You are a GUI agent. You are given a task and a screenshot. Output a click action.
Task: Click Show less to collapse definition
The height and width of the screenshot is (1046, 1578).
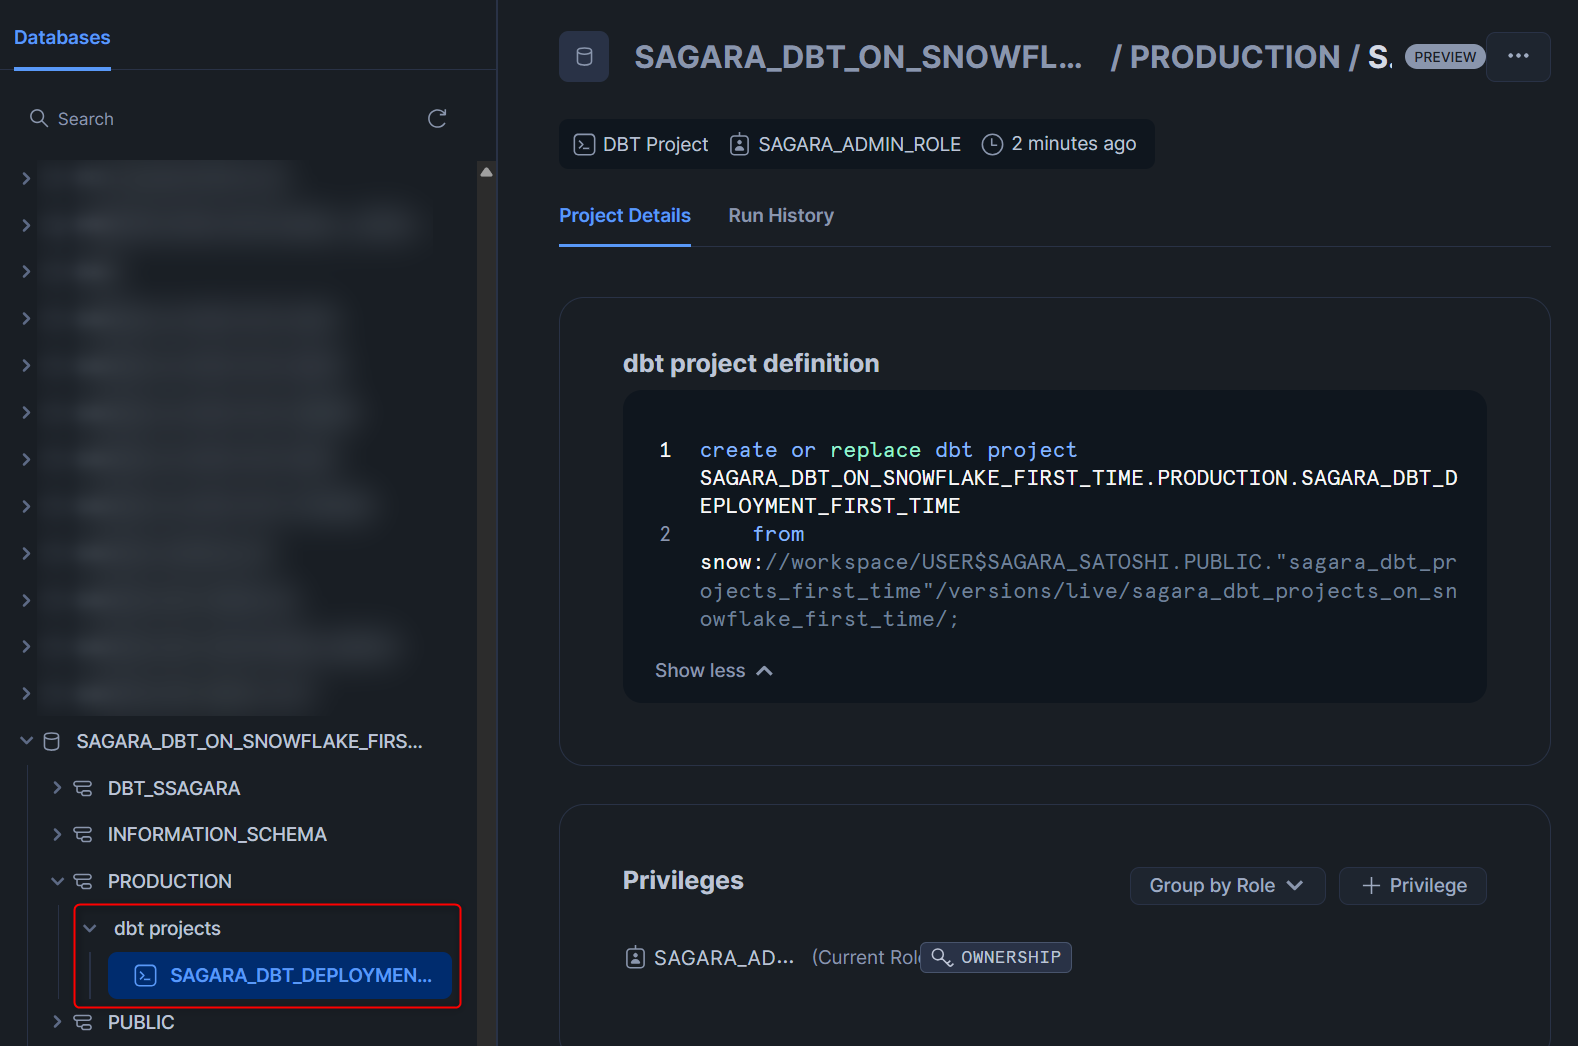pos(714,671)
